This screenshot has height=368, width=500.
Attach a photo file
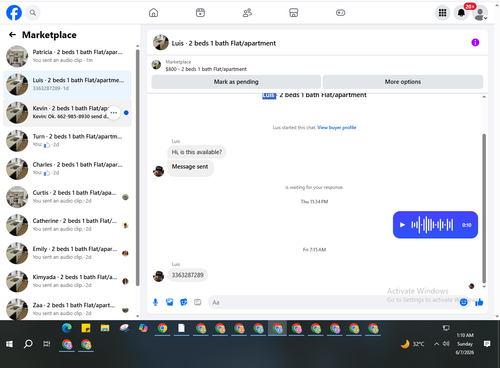tap(169, 302)
